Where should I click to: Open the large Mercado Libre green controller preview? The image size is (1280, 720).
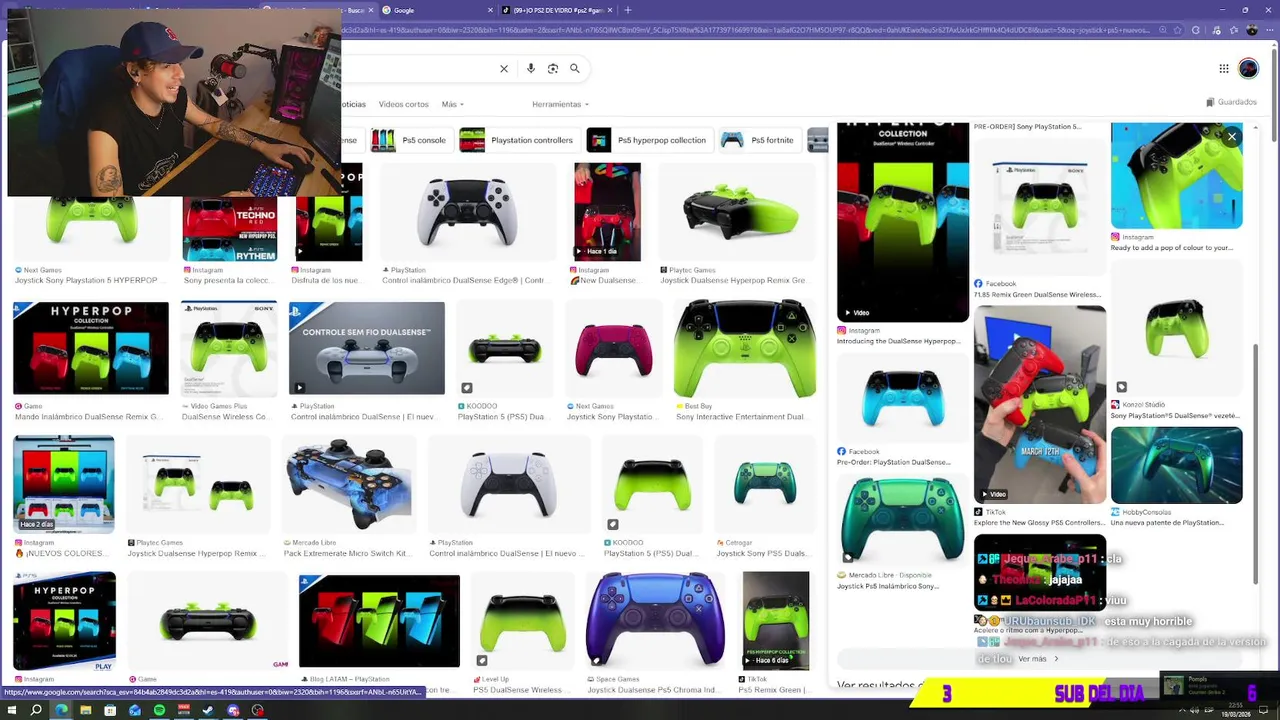(903, 518)
